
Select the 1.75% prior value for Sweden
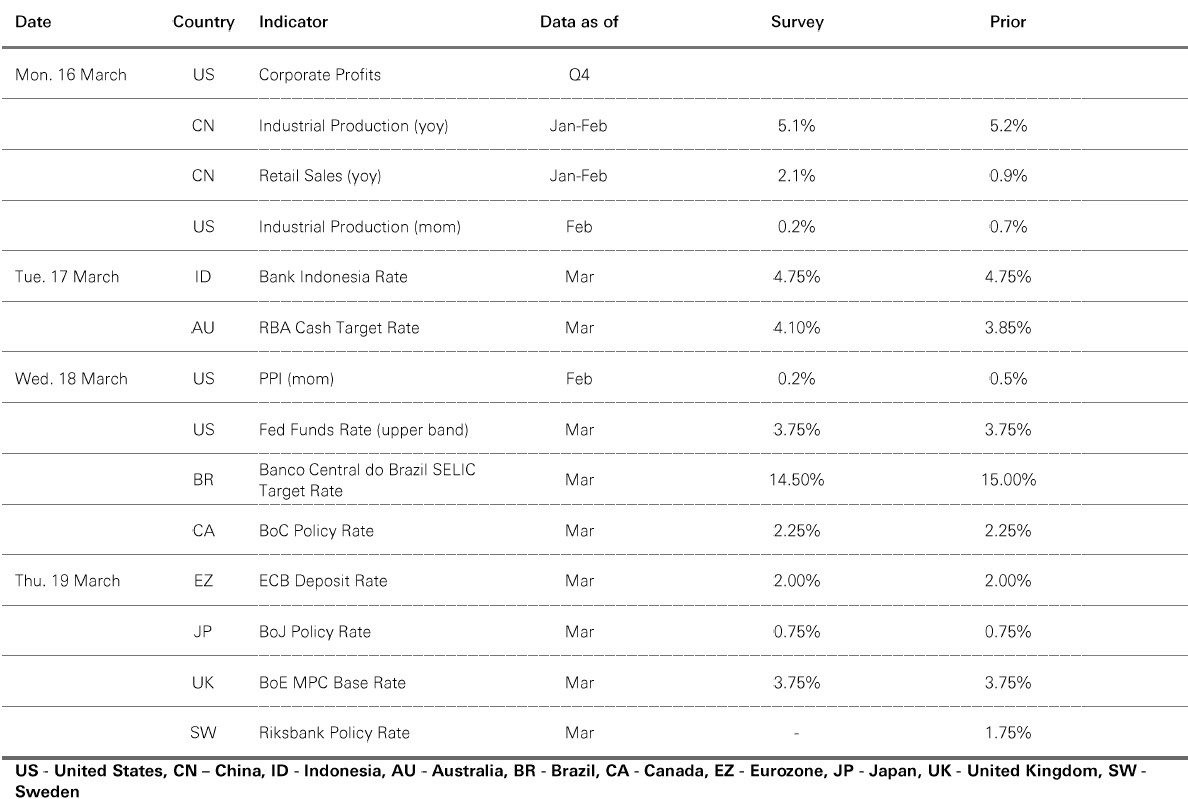pos(1007,733)
